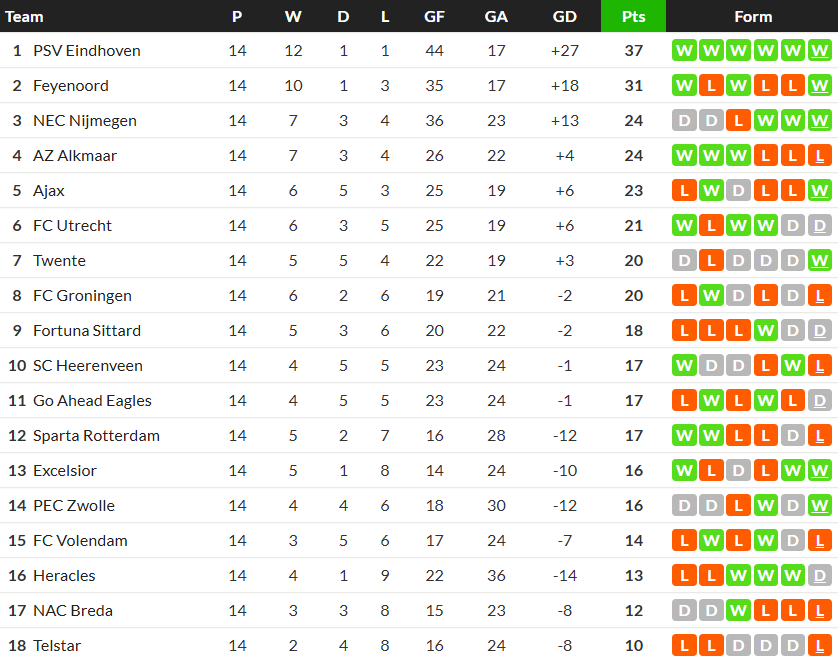This screenshot has width=838, height=665.
Task: Select AZ Alkmaar's underlined latest loss badge
Action: (819, 156)
